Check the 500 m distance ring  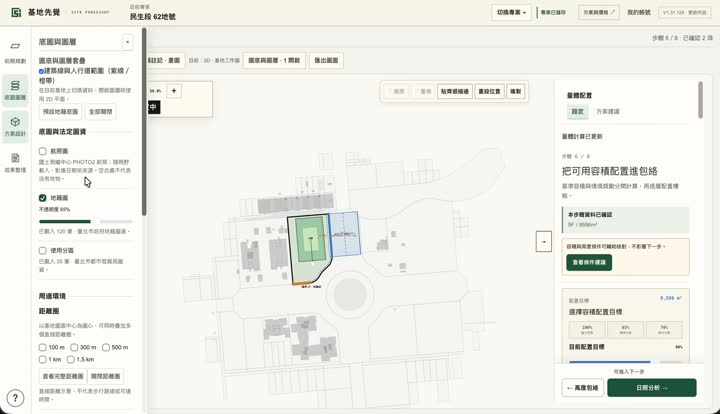tap(106, 347)
